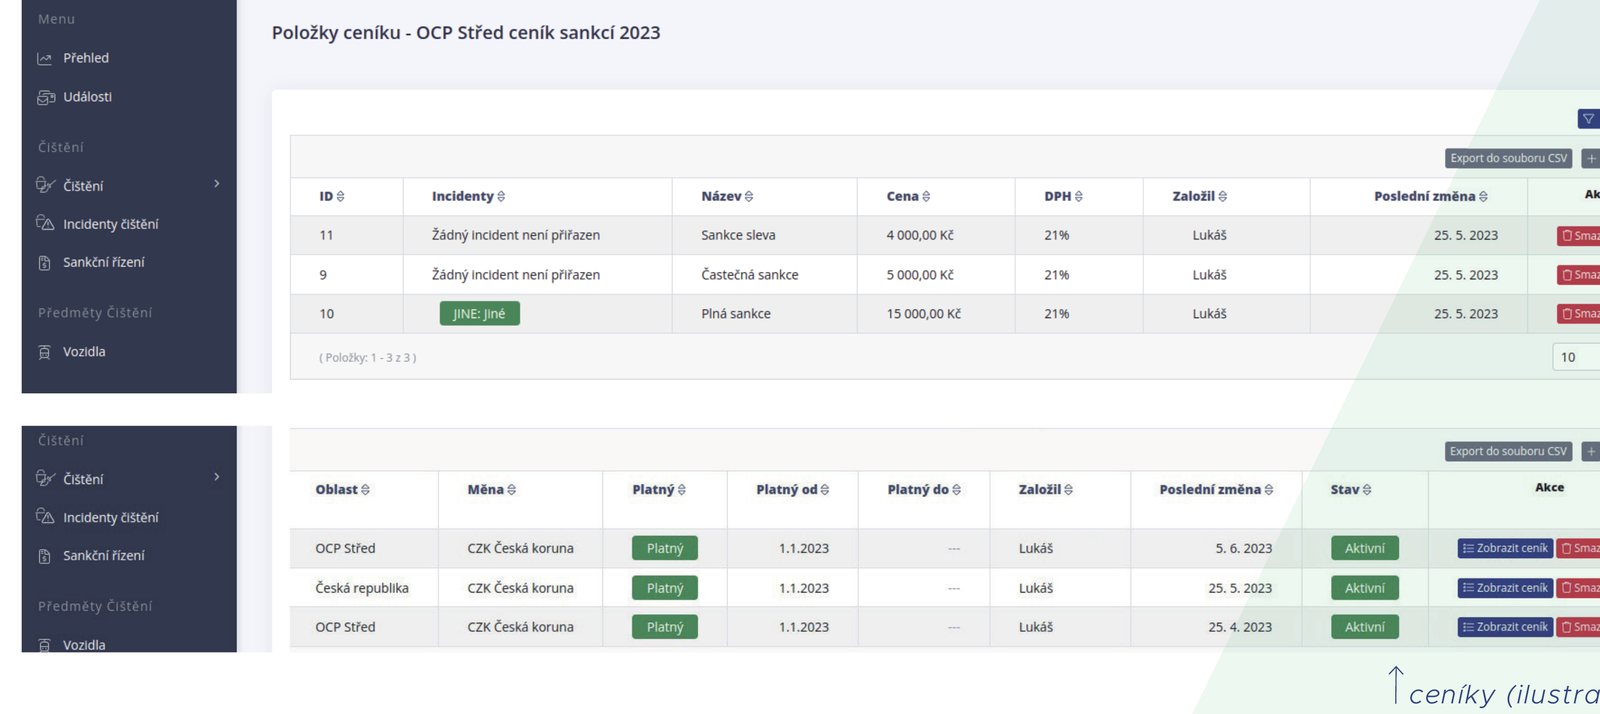Viewport: 1600px width, 714px height.
Task: Click the Sankční řízení icon in the sidebar containing Přehled
Action: click(45, 262)
